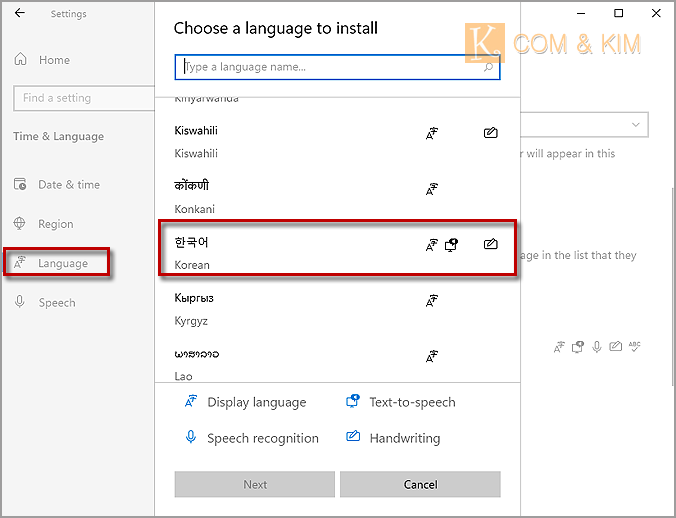This screenshot has width=676, height=518.
Task: Open Home in Settings sidebar
Action: click(x=54, y=60)
